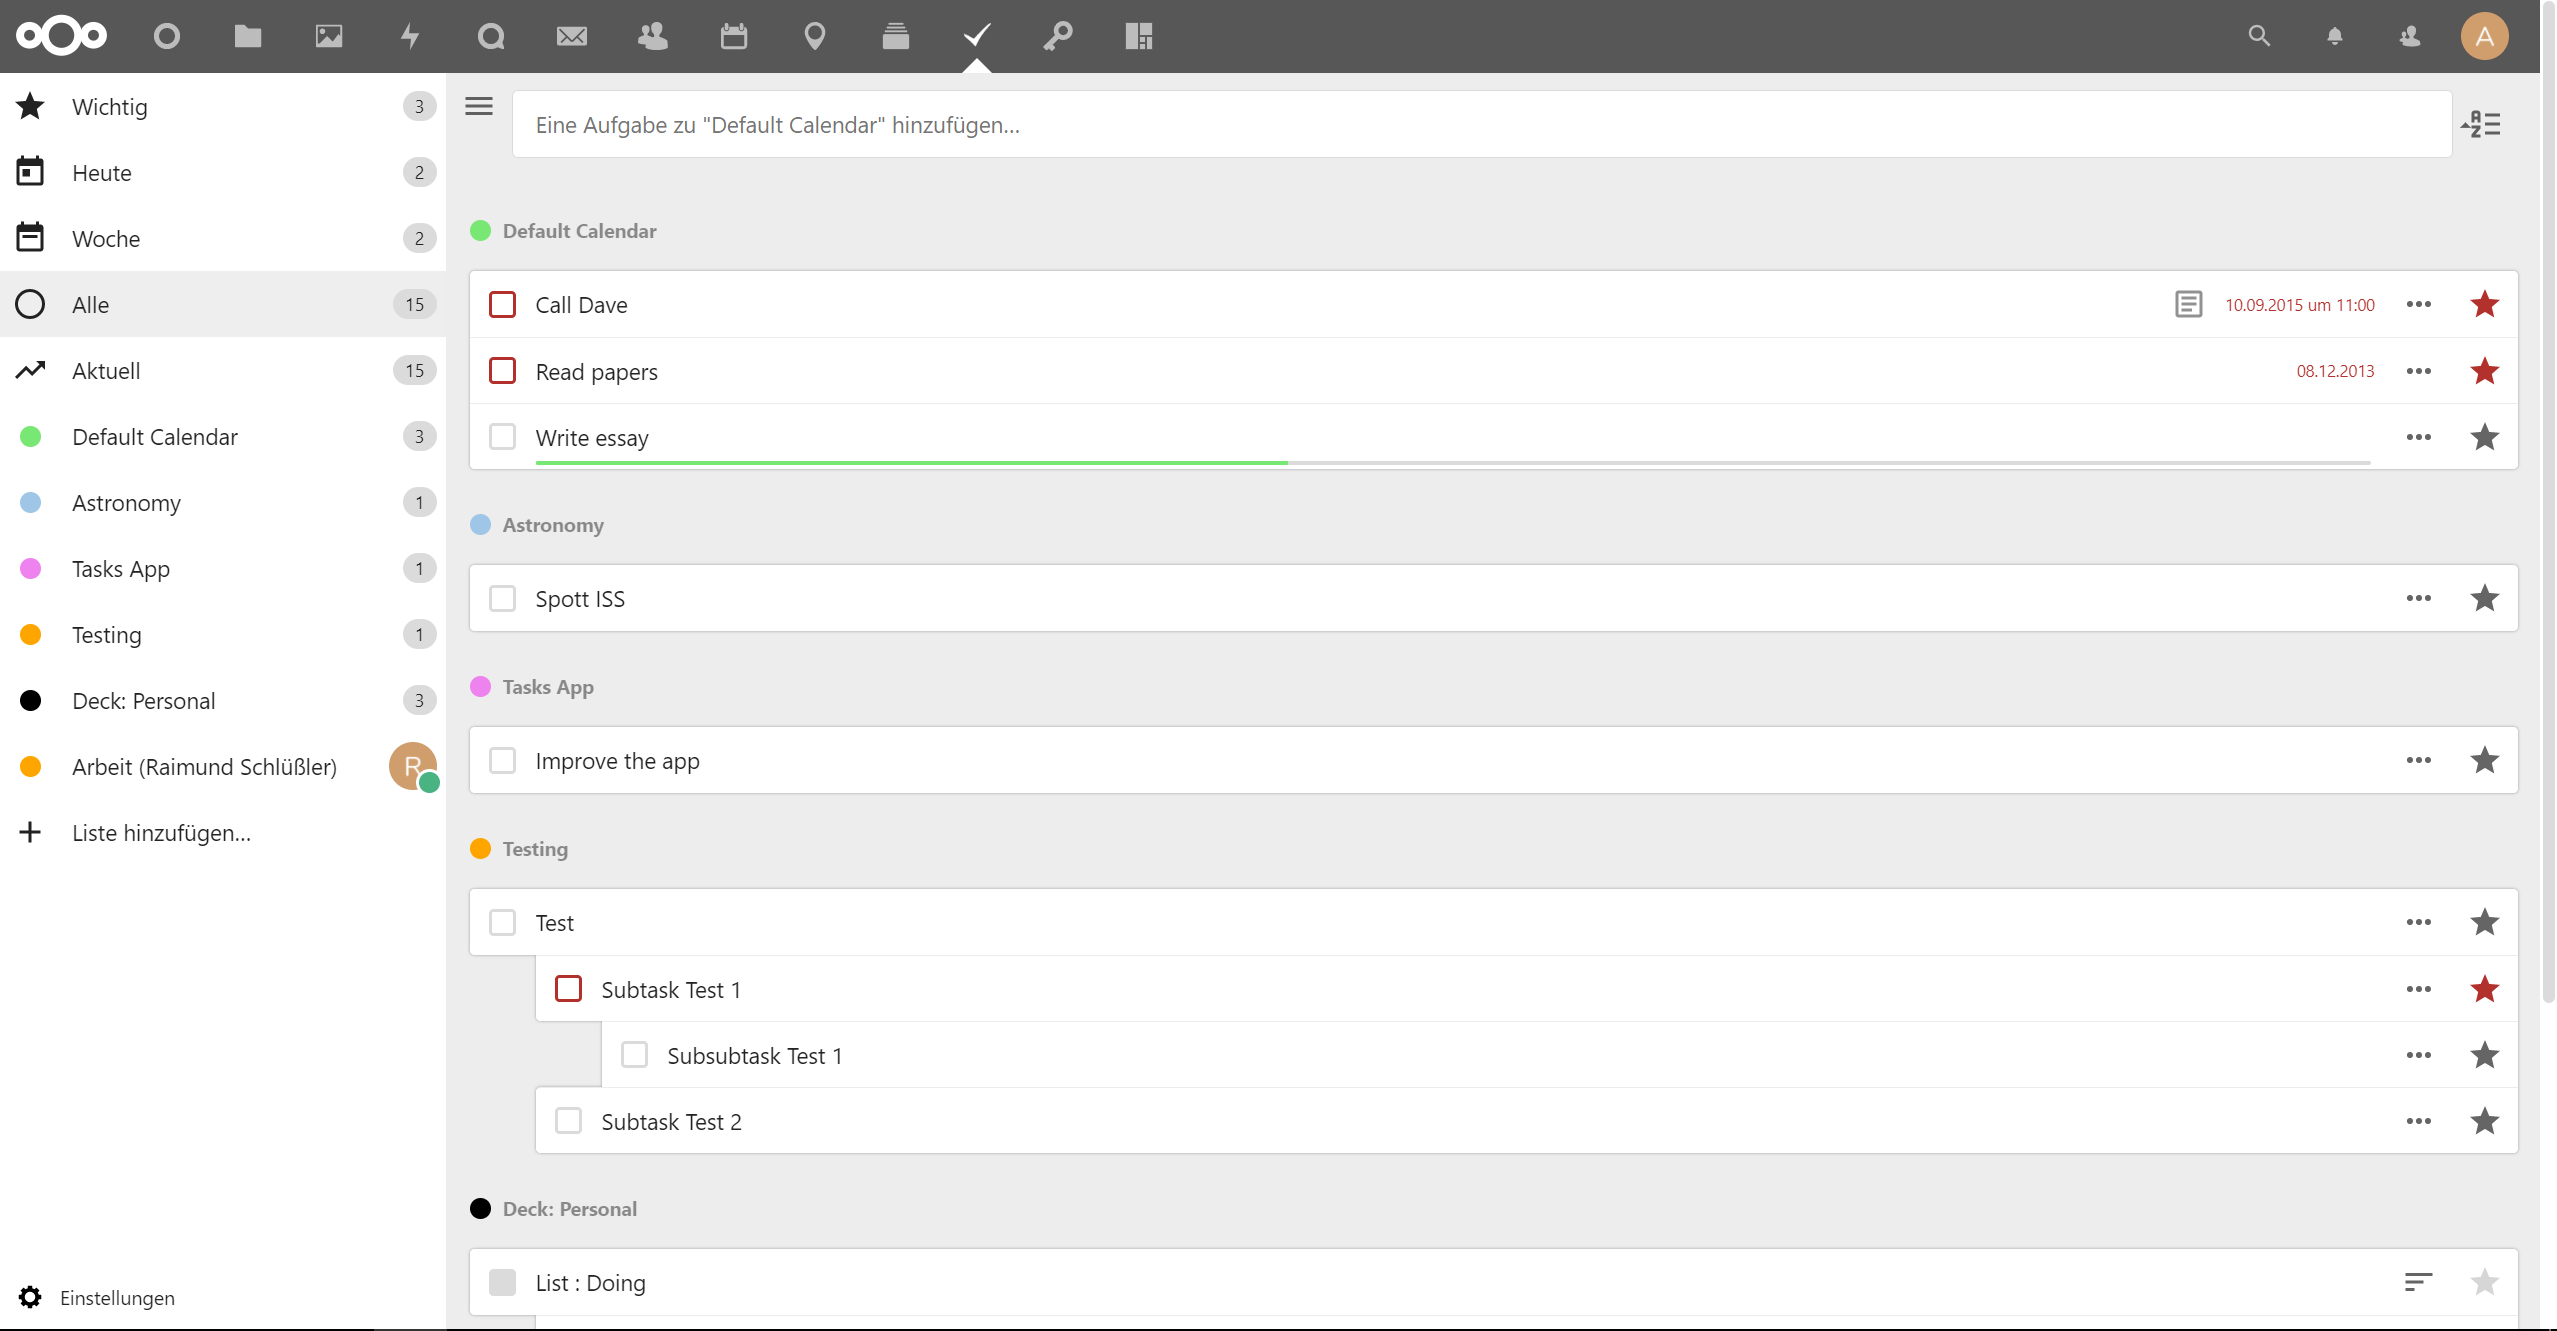The height and width of the screenshot is (1331, 2557).
Task: Click 'Liste hinzufügen...' to add a list
Action: coord(161,832)
